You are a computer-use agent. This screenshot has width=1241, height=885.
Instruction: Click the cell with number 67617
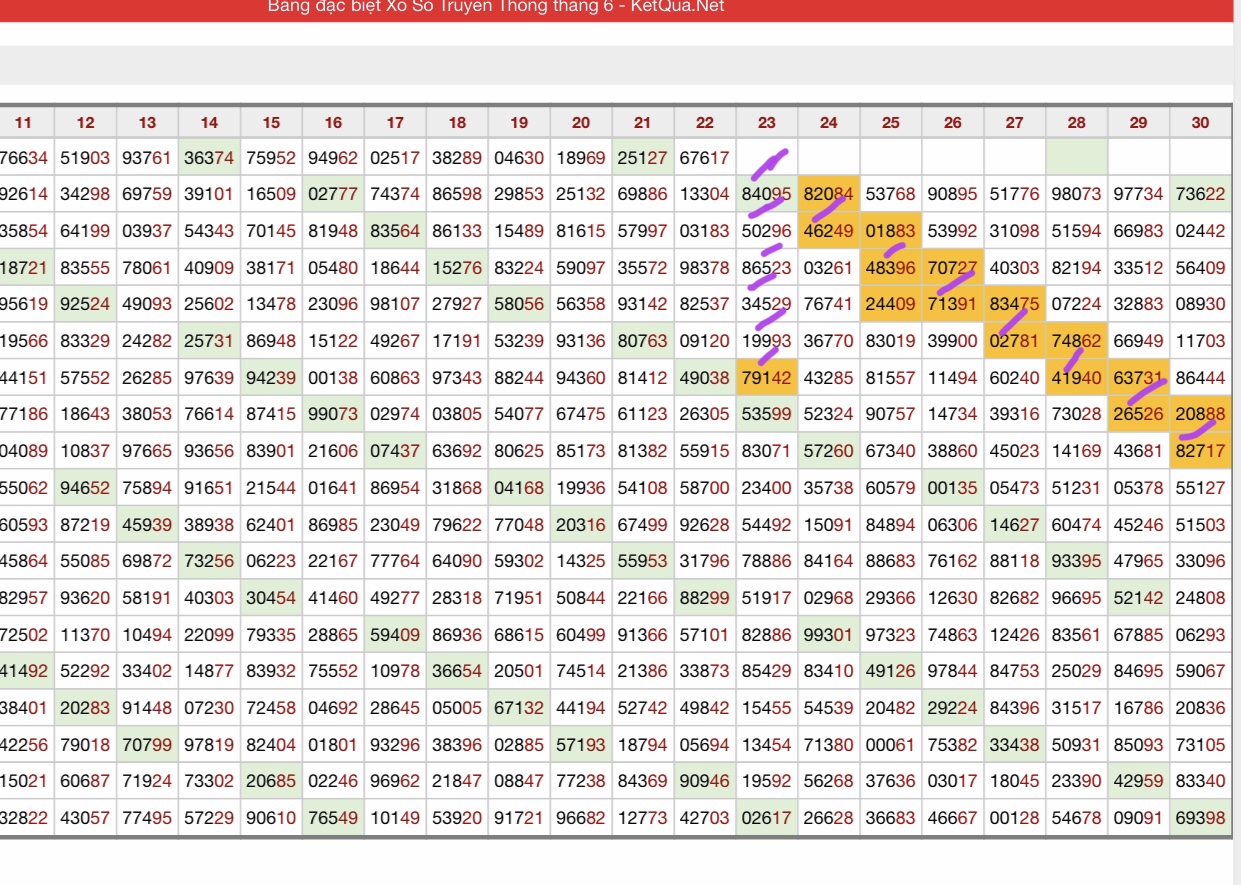704,157
